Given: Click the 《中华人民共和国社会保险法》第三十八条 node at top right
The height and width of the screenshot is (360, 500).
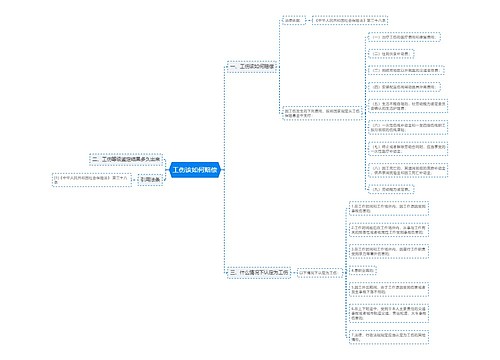Looking at the screenshot, I should pos(350,20).
